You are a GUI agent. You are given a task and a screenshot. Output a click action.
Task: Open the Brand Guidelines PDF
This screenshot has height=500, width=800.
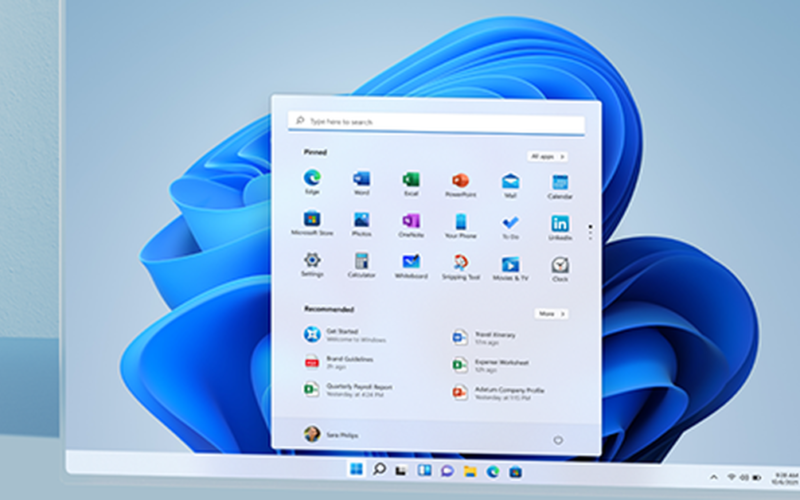point(339,362)
